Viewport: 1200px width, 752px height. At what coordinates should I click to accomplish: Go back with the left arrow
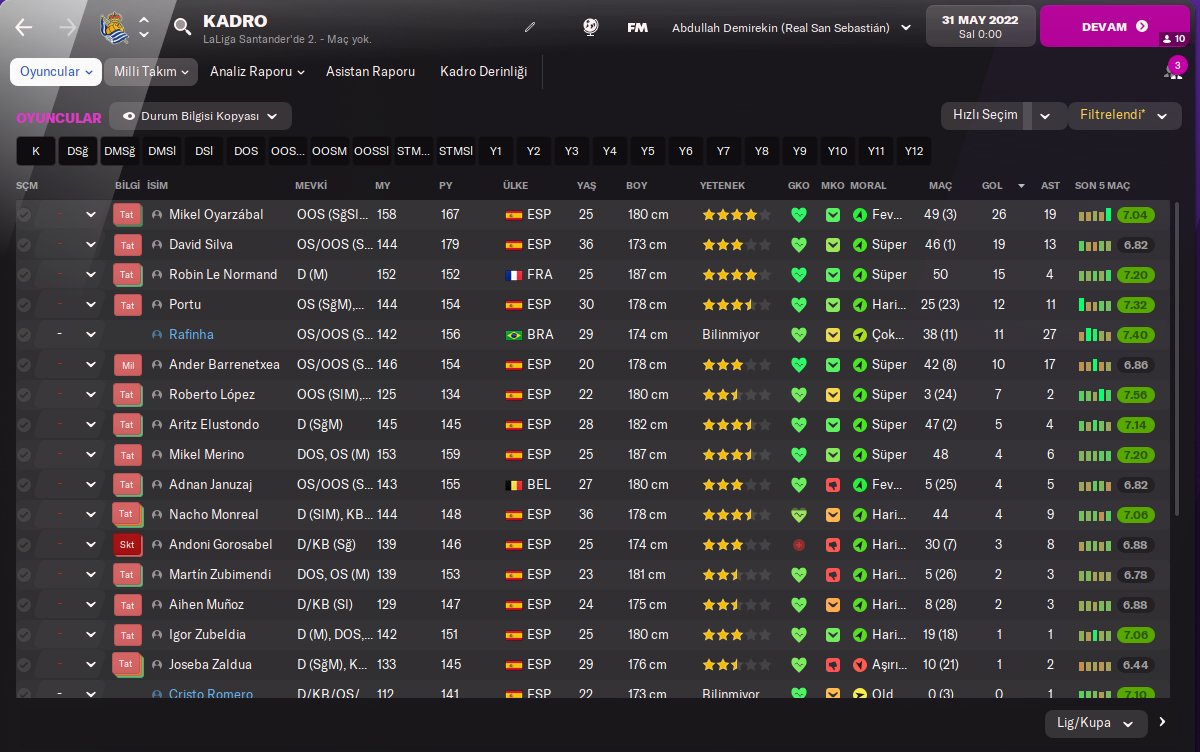click(x=23, y=27)
